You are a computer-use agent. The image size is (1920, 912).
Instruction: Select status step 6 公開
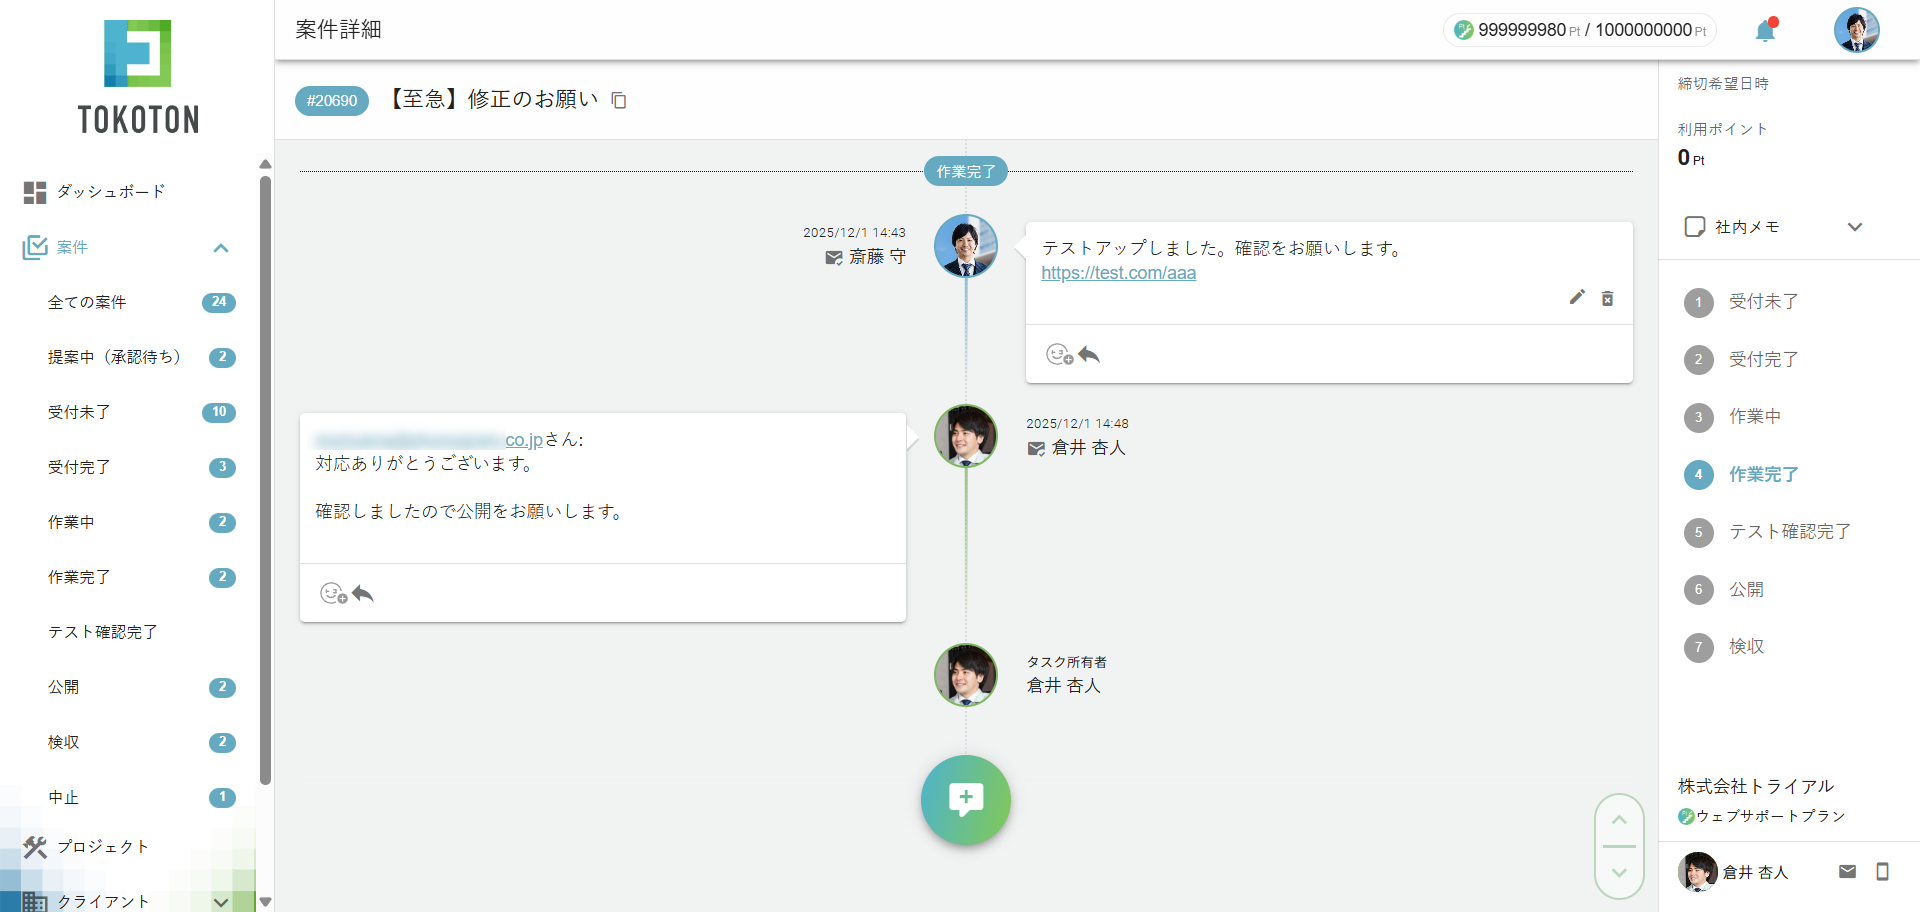tap(1746, 590)
